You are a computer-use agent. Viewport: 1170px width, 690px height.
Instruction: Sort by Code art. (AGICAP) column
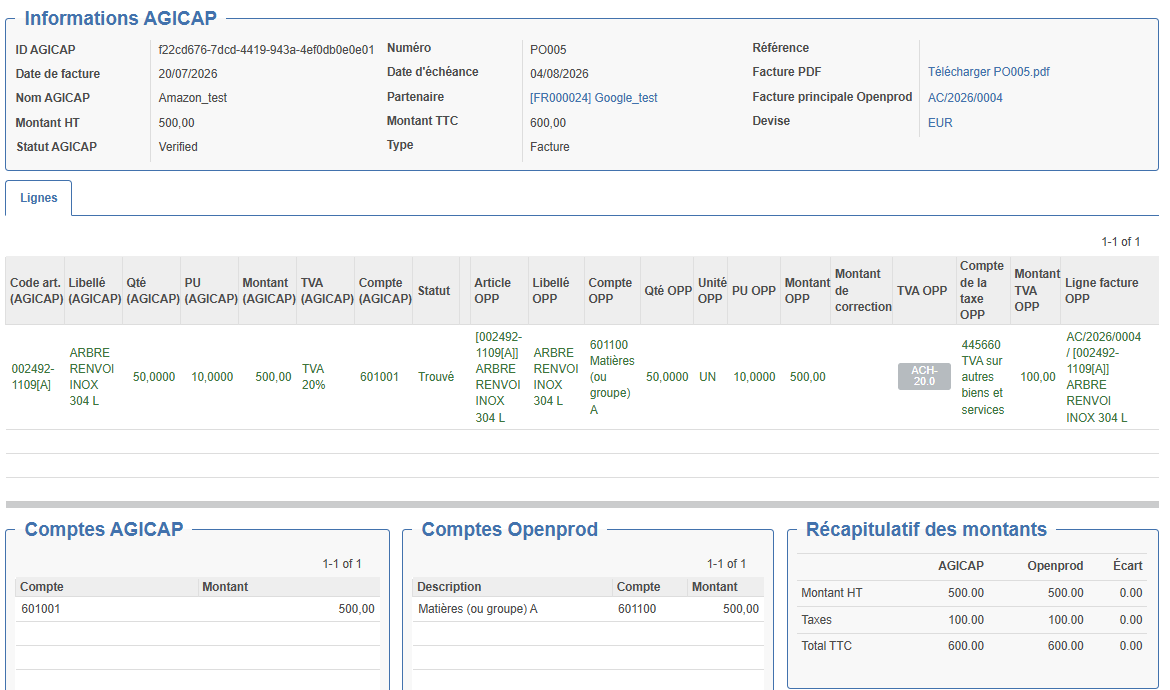coord(35,291)
